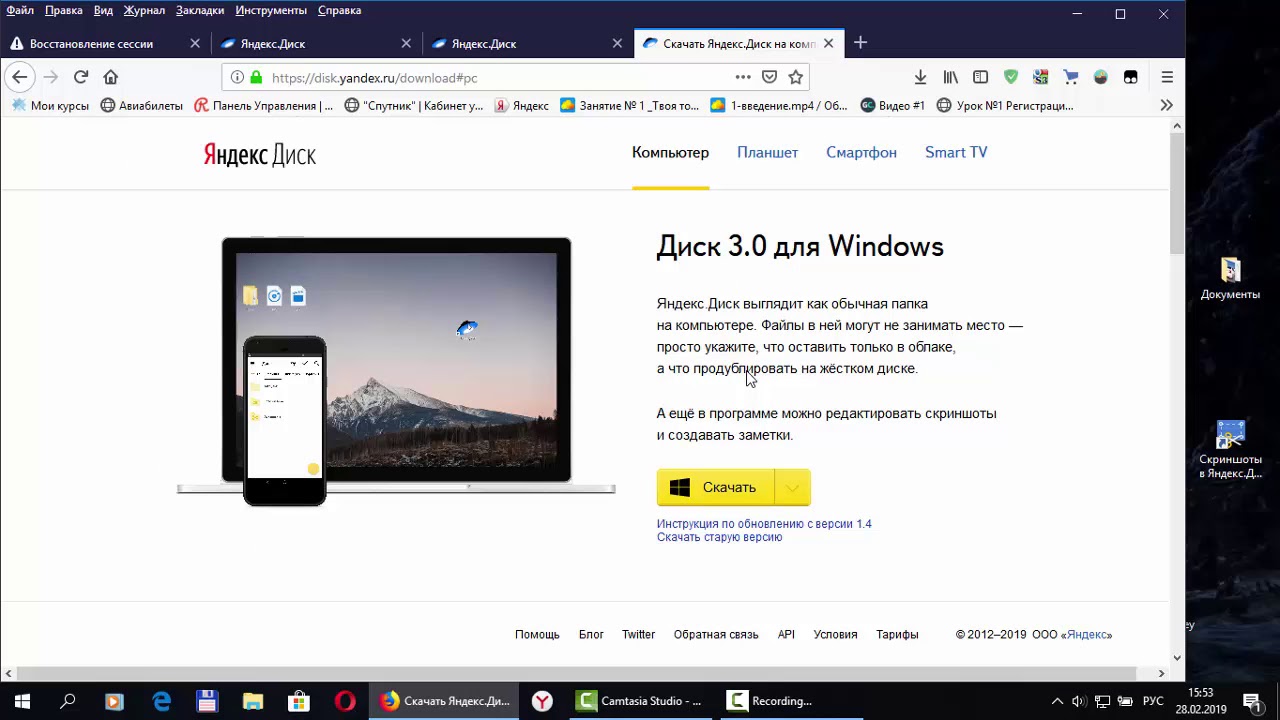Click the green shield extension icon

click(1011, 77)
